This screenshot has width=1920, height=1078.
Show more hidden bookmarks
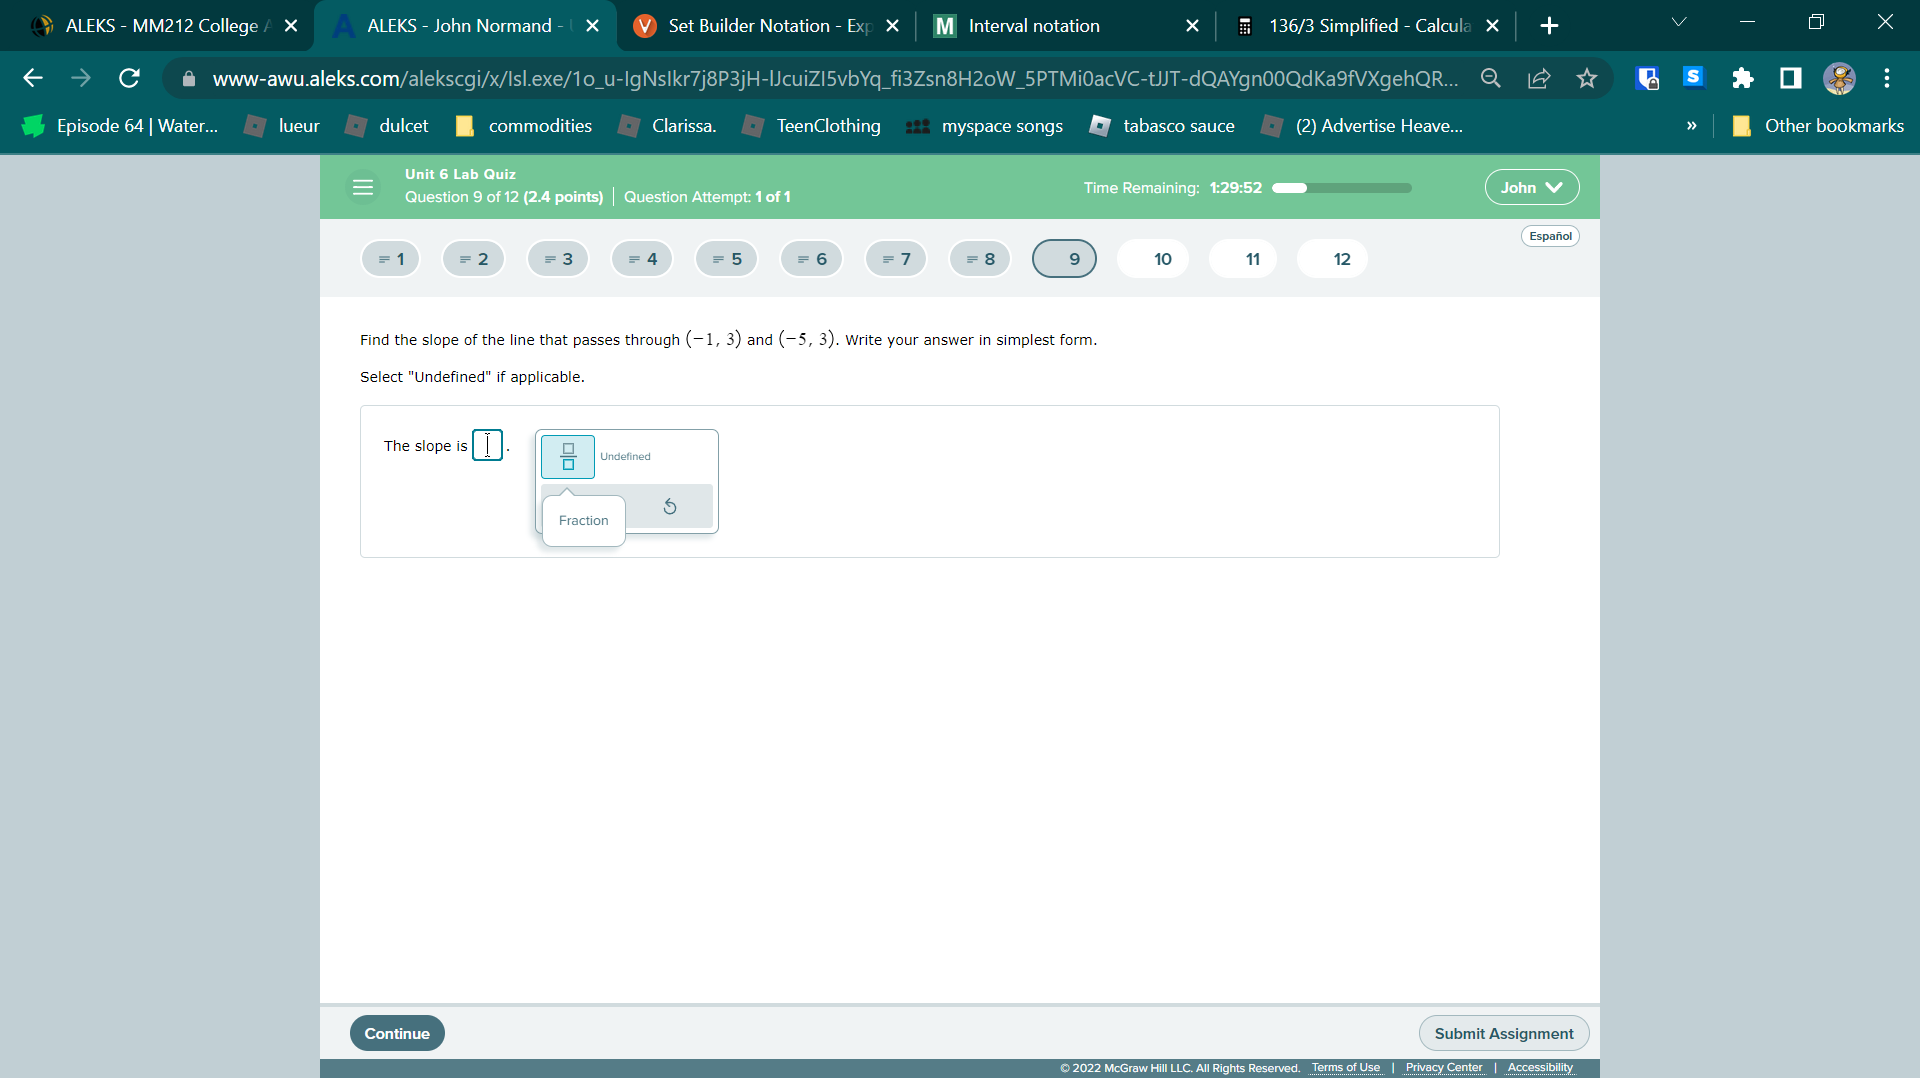click(x=1692, y=126)
